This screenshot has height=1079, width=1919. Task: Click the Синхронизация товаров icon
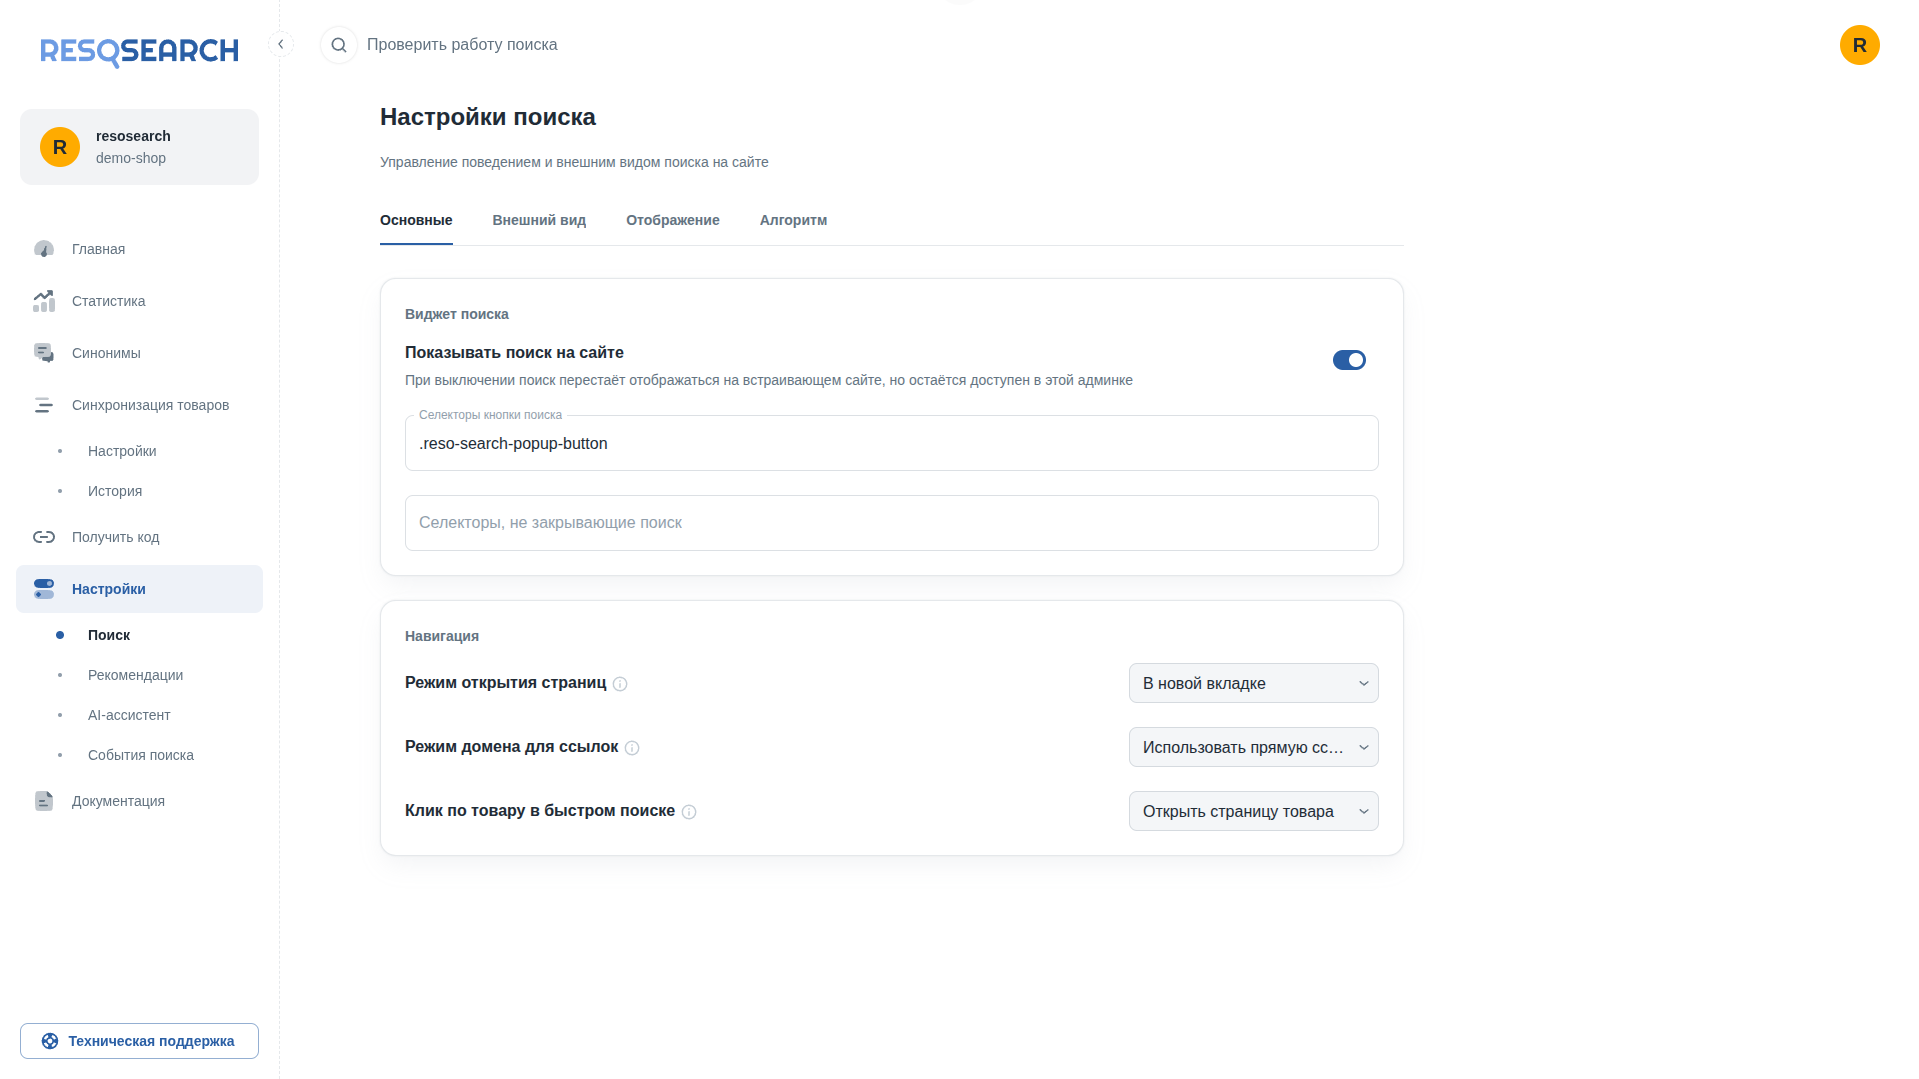pos(44,405)
